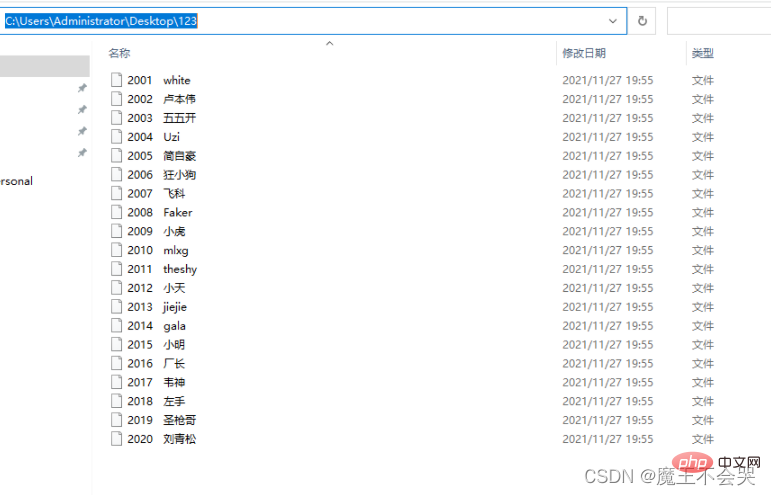
Task: Click the file icon of 2008 Faker
Action: (x=117, y=212)
